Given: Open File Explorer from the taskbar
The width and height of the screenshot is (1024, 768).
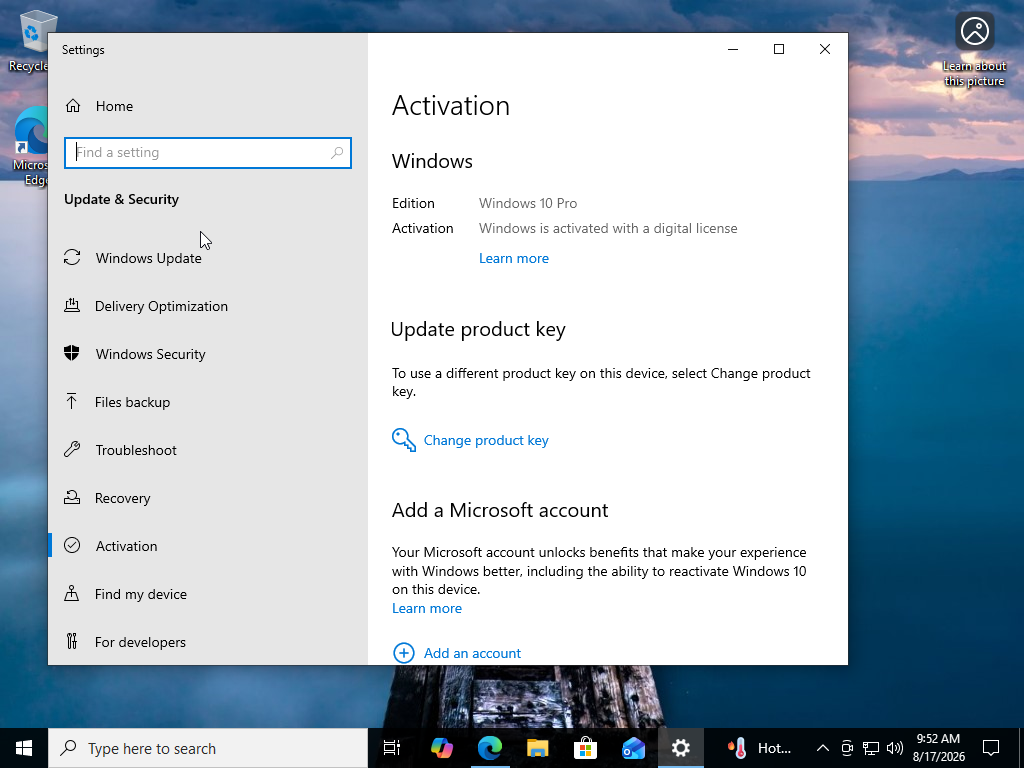Looking at the screenshot, I should coord(537,748).
